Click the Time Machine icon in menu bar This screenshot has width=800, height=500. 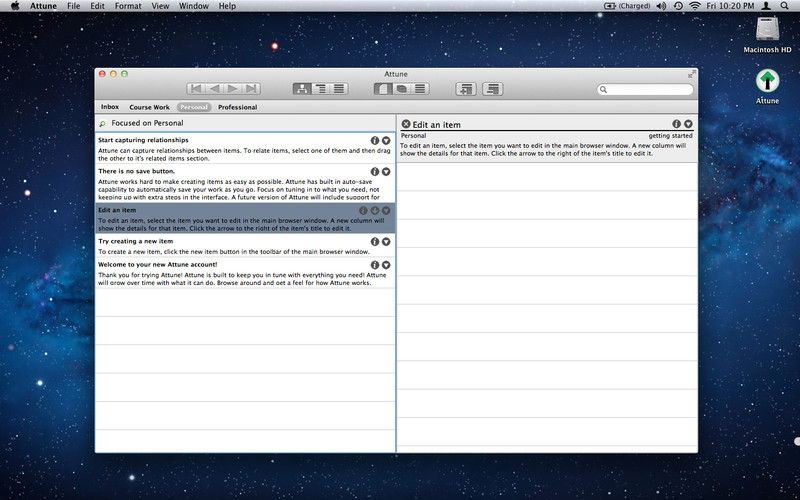tap(678, 6)
